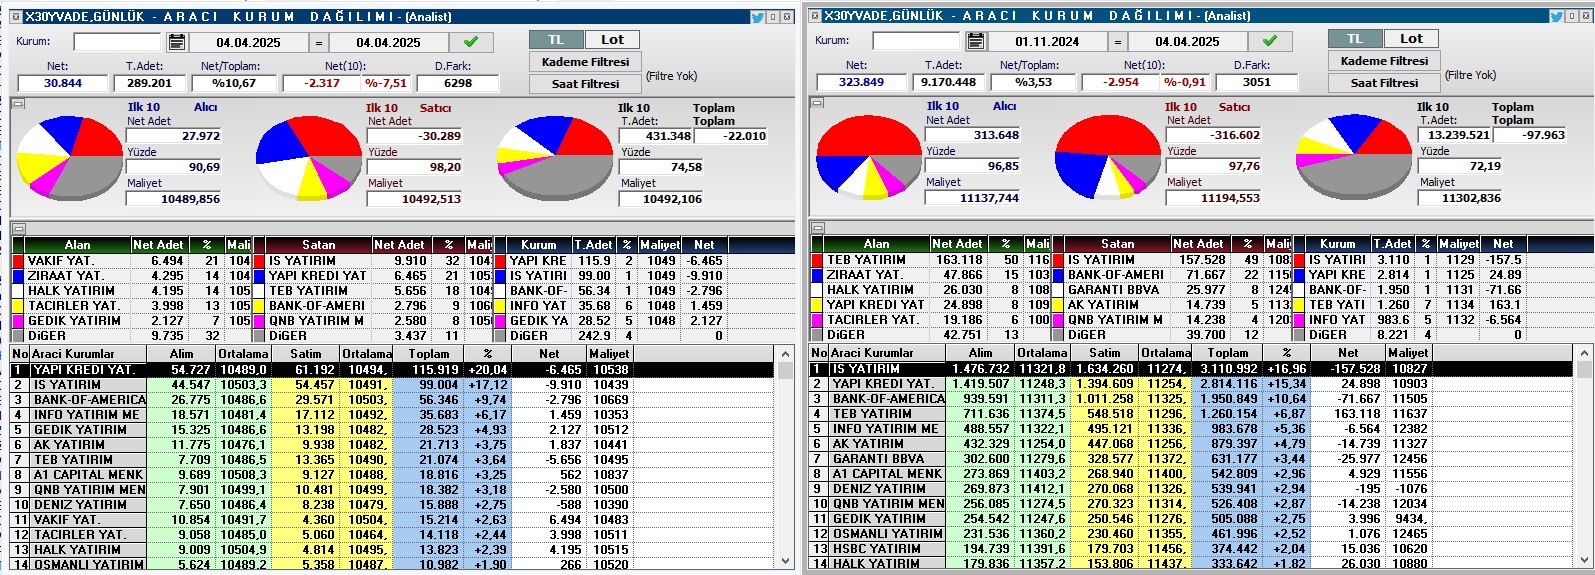Screen dimensions: 1595x575
Task: Click magenta swatch beside GEDIK YATIRIM in Alan table
Action: 18,321
